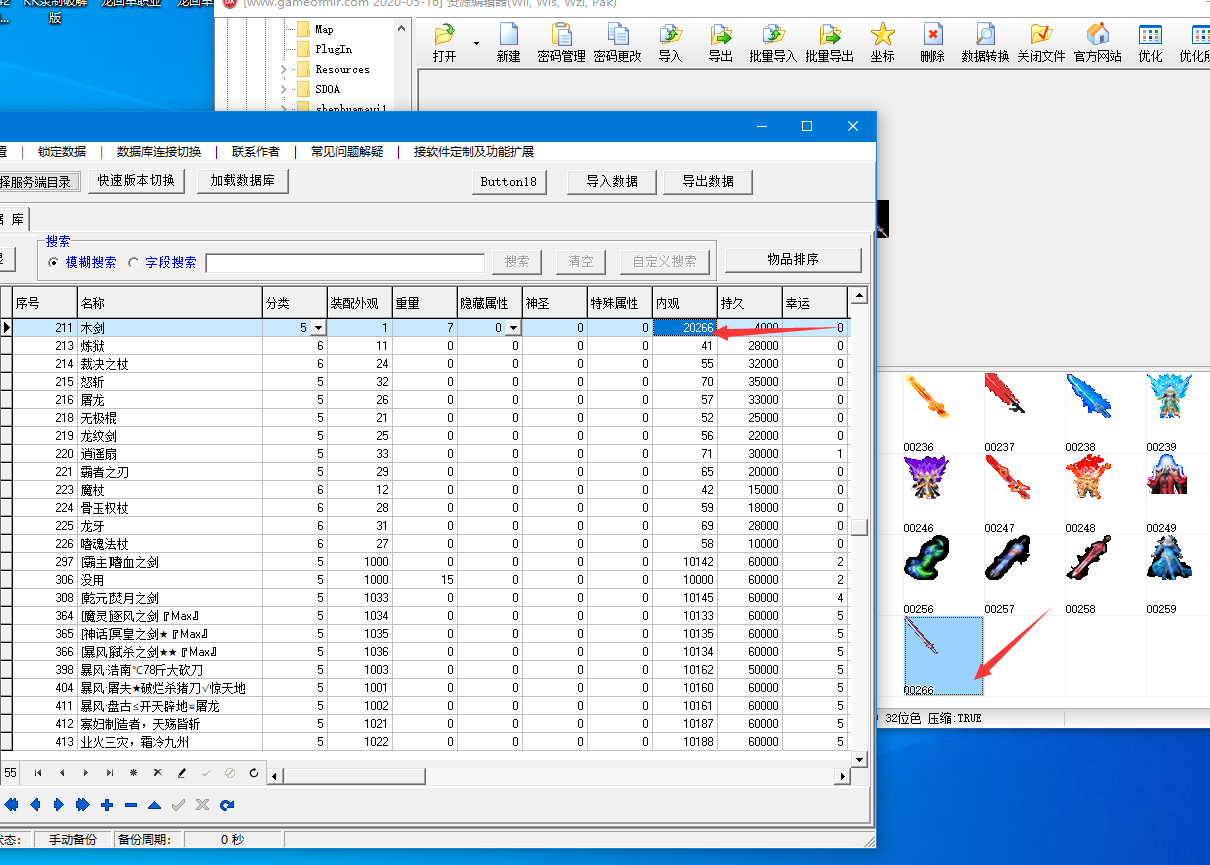The image size is (1210, 865).
Task: Open the 联系作者 menu
Action: 256,152
